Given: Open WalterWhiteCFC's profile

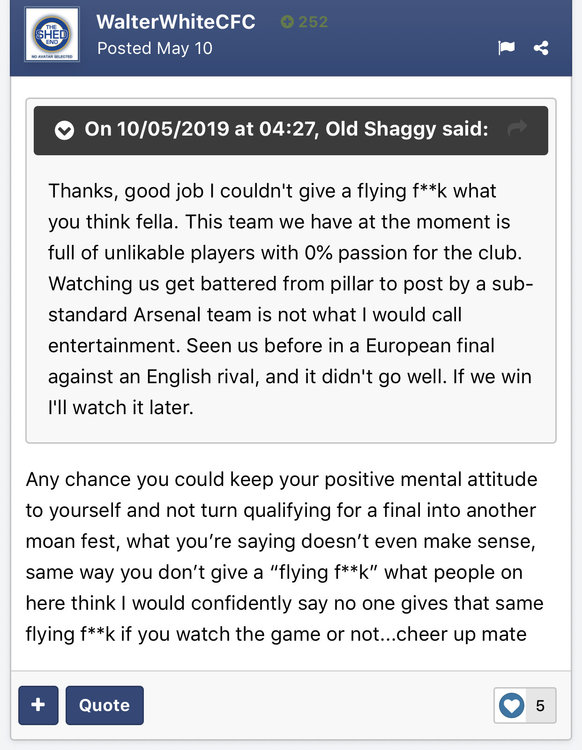Looking at the screenshot, I should [x=176, y=22].
